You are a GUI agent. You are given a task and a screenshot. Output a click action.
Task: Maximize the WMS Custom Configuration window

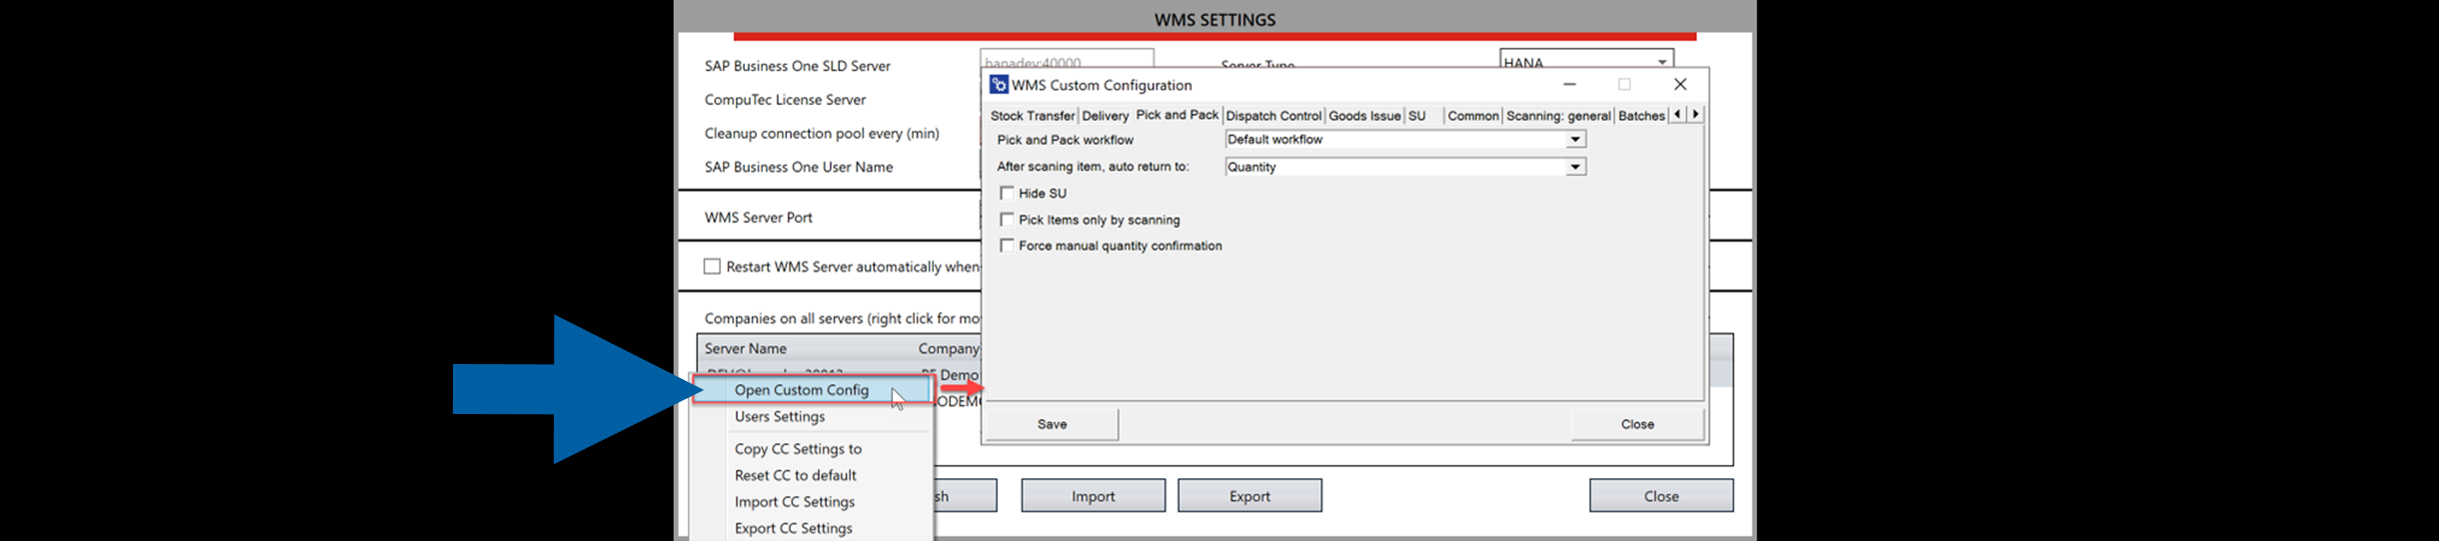pyautogui.click(x=1624, y=84)
